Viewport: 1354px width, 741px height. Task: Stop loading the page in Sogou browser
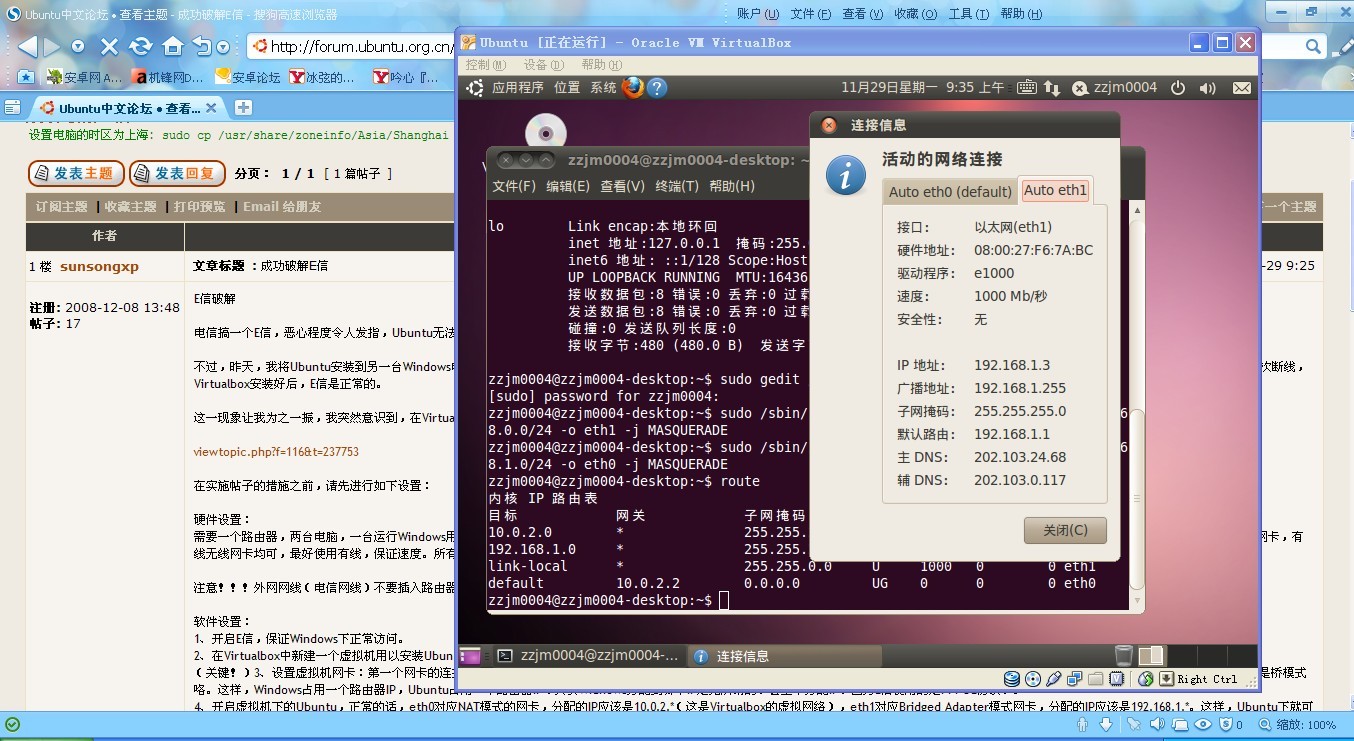(110, 46)
